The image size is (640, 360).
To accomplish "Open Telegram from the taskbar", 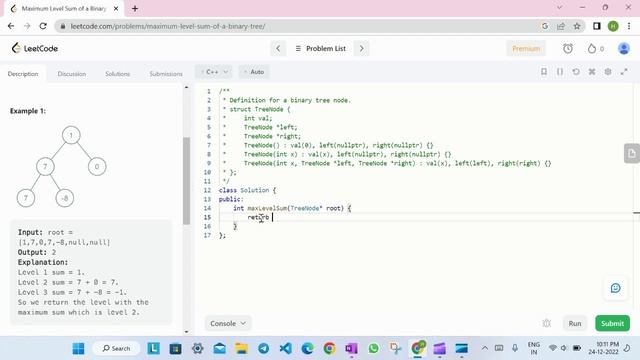I will 263,349.
